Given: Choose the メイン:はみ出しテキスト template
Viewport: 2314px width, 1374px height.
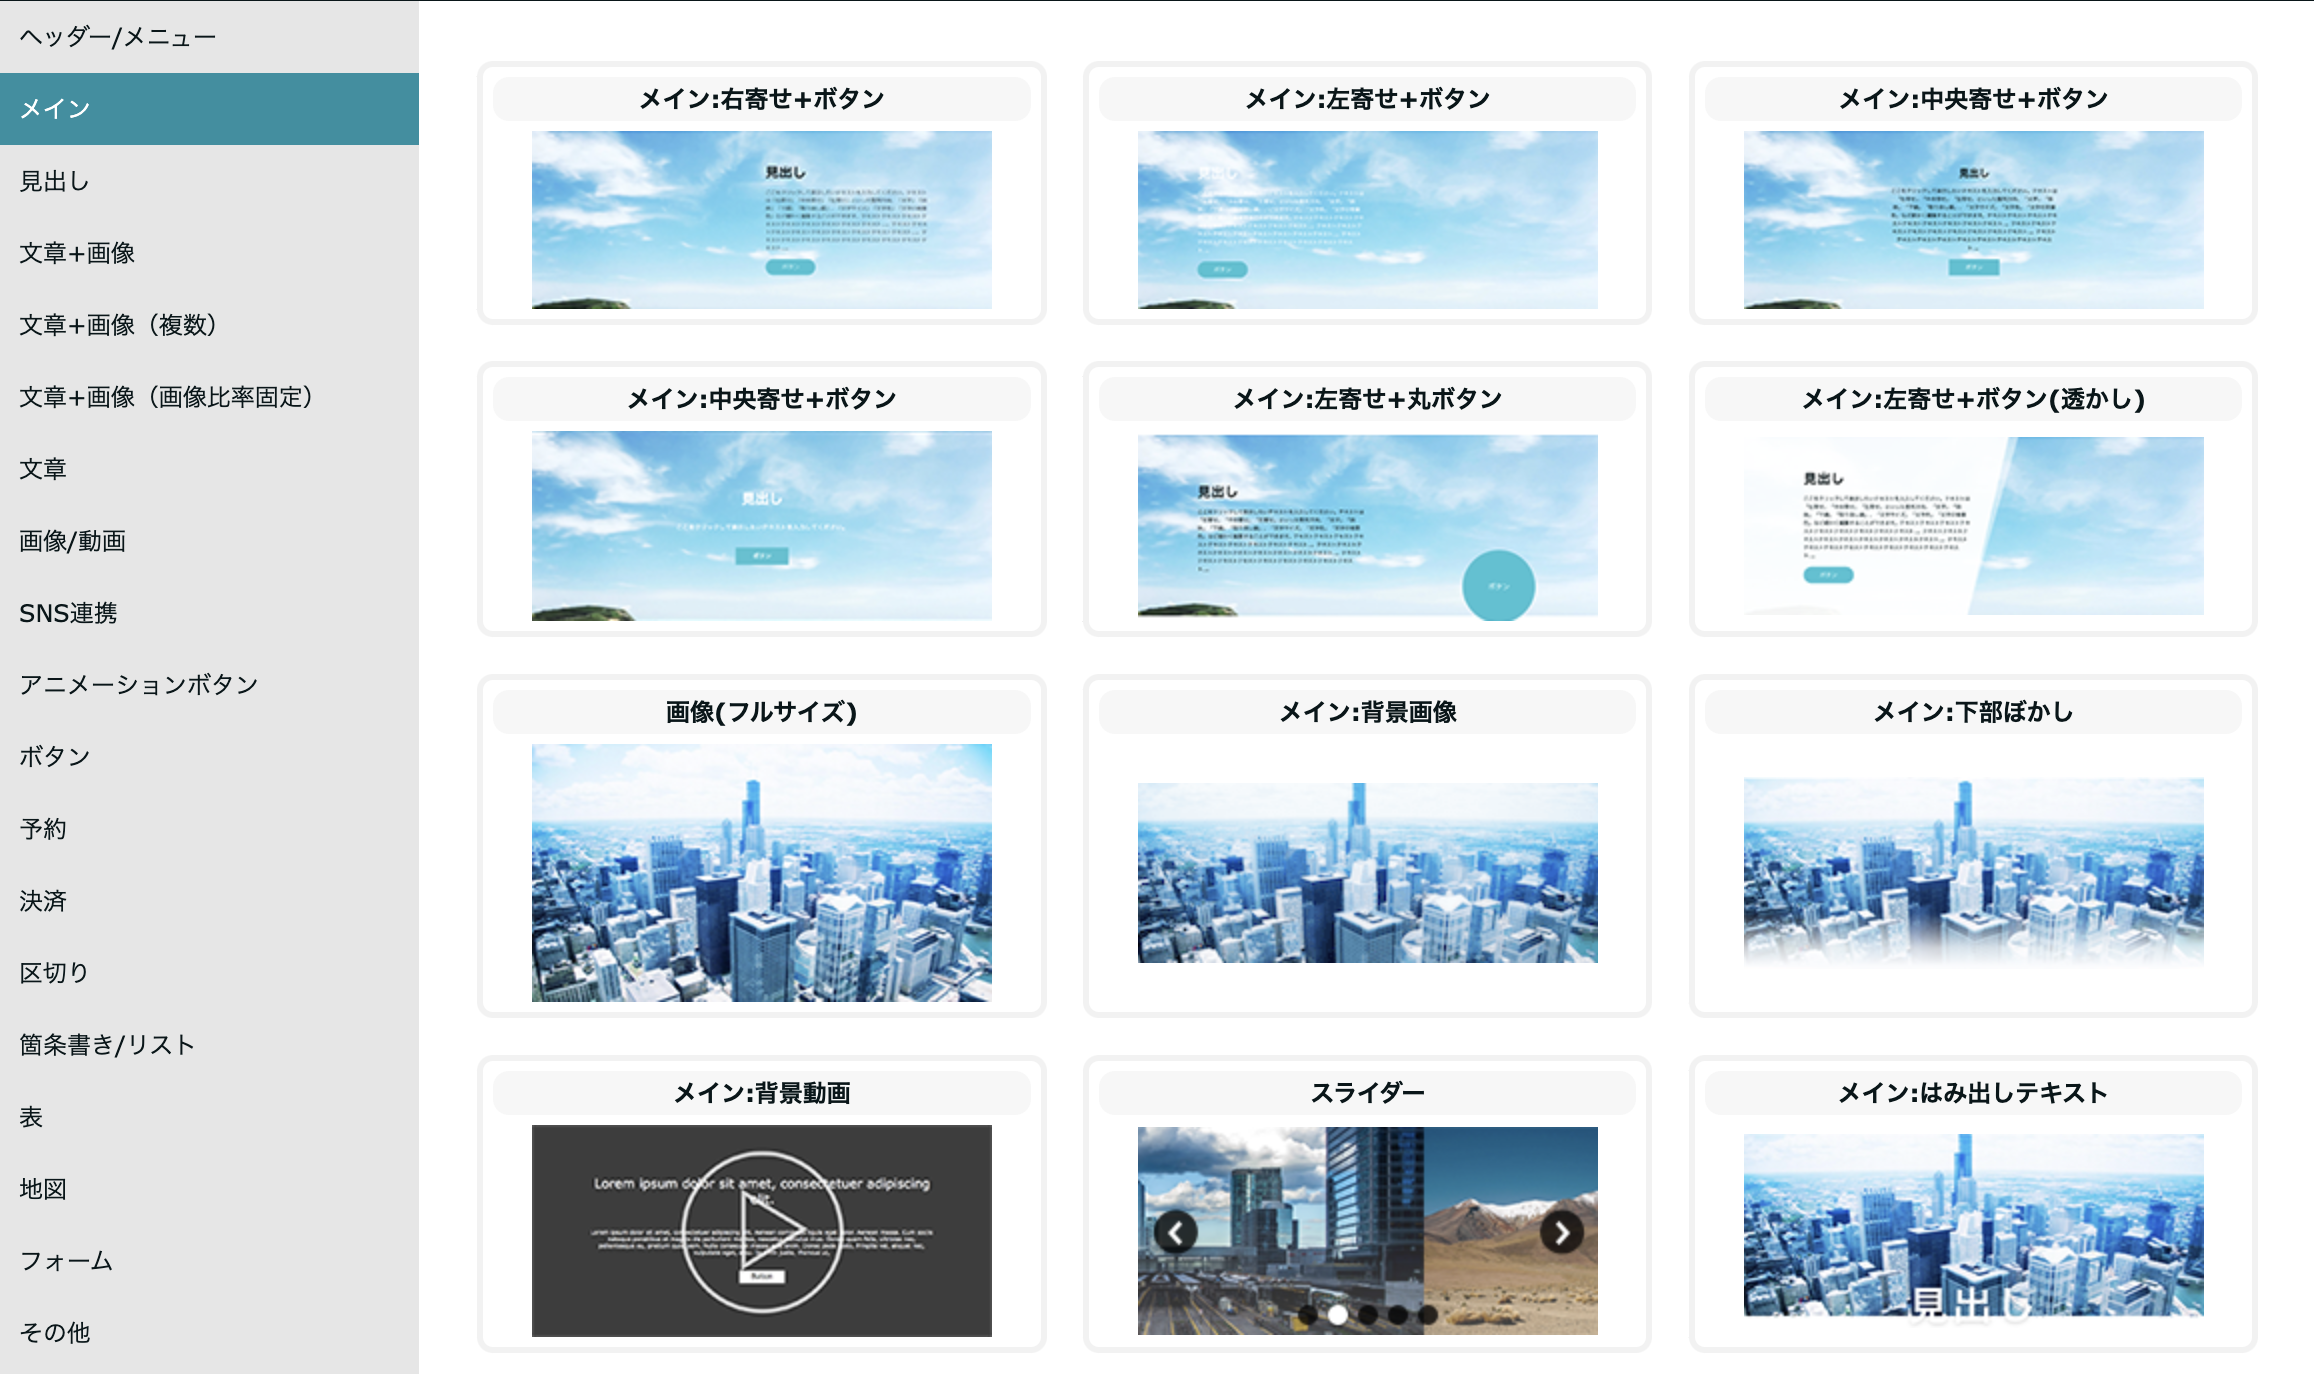Looking at the screenshot, I should click(1973, 1225).
